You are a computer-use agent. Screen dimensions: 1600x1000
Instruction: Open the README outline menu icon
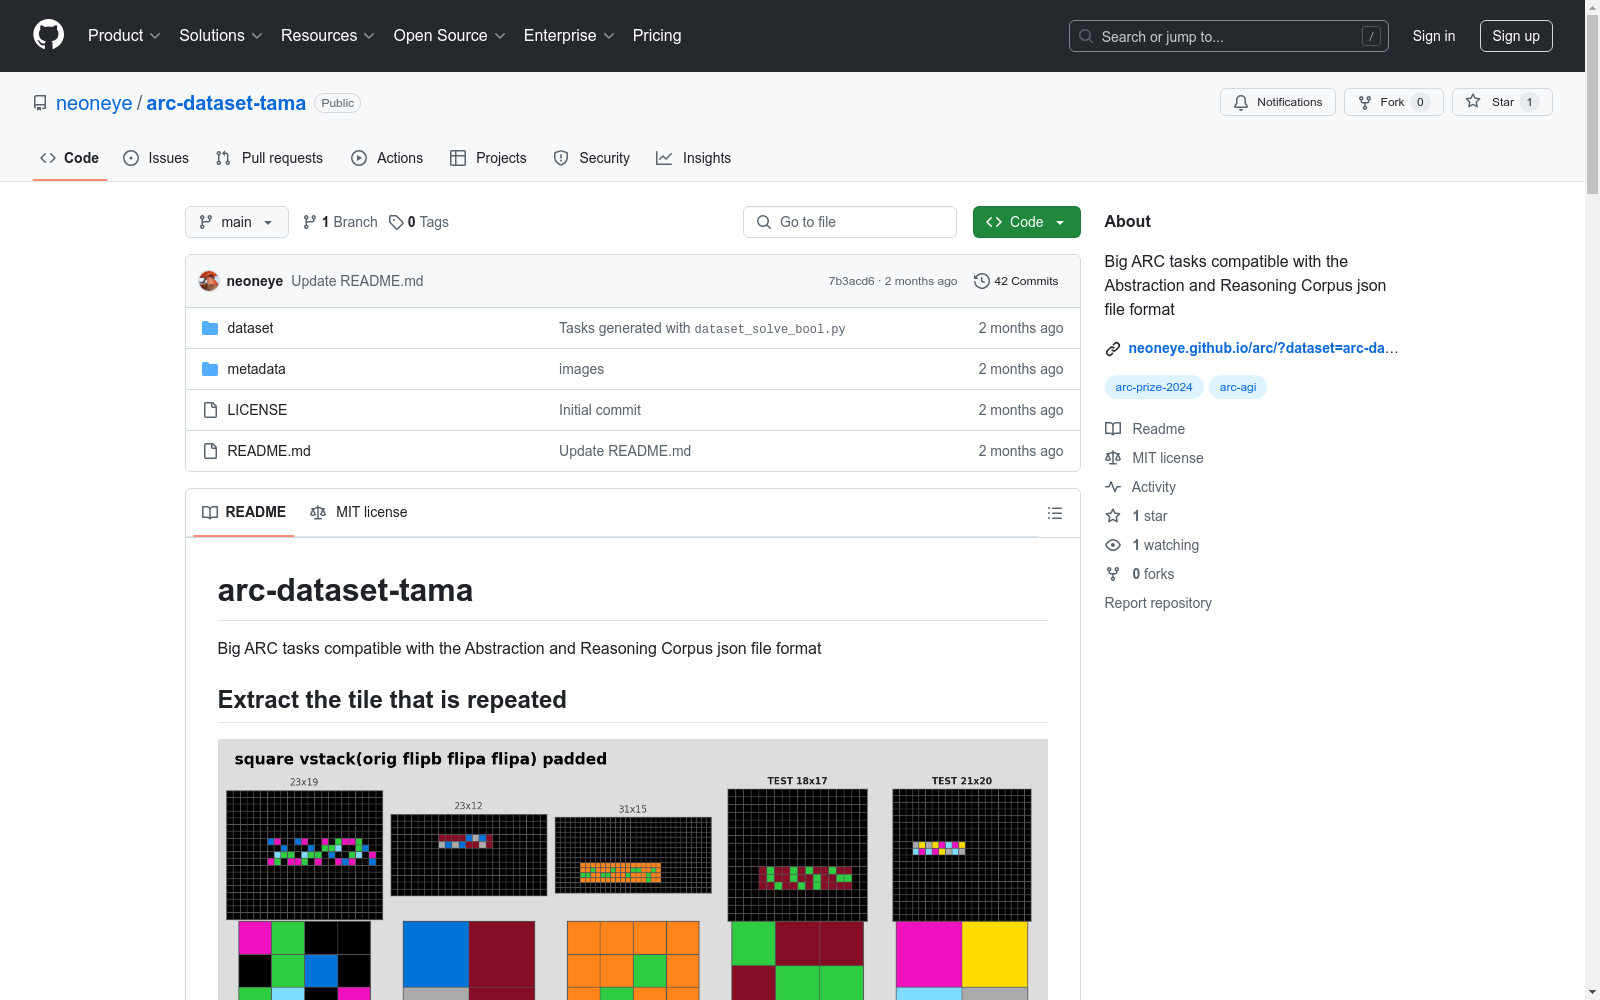point(1054,513)
